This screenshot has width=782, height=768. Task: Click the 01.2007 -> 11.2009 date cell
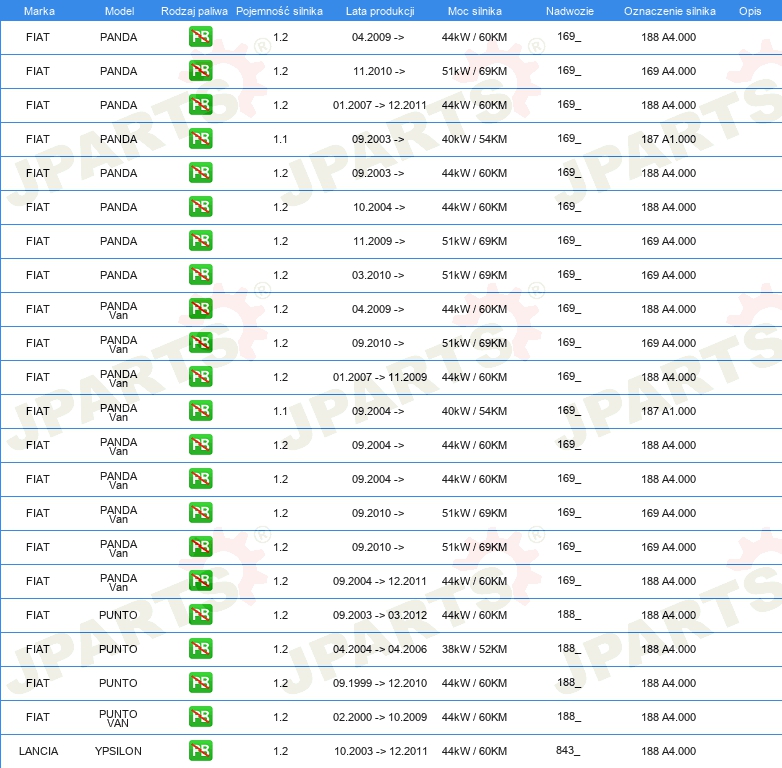(x=380, y=377)
